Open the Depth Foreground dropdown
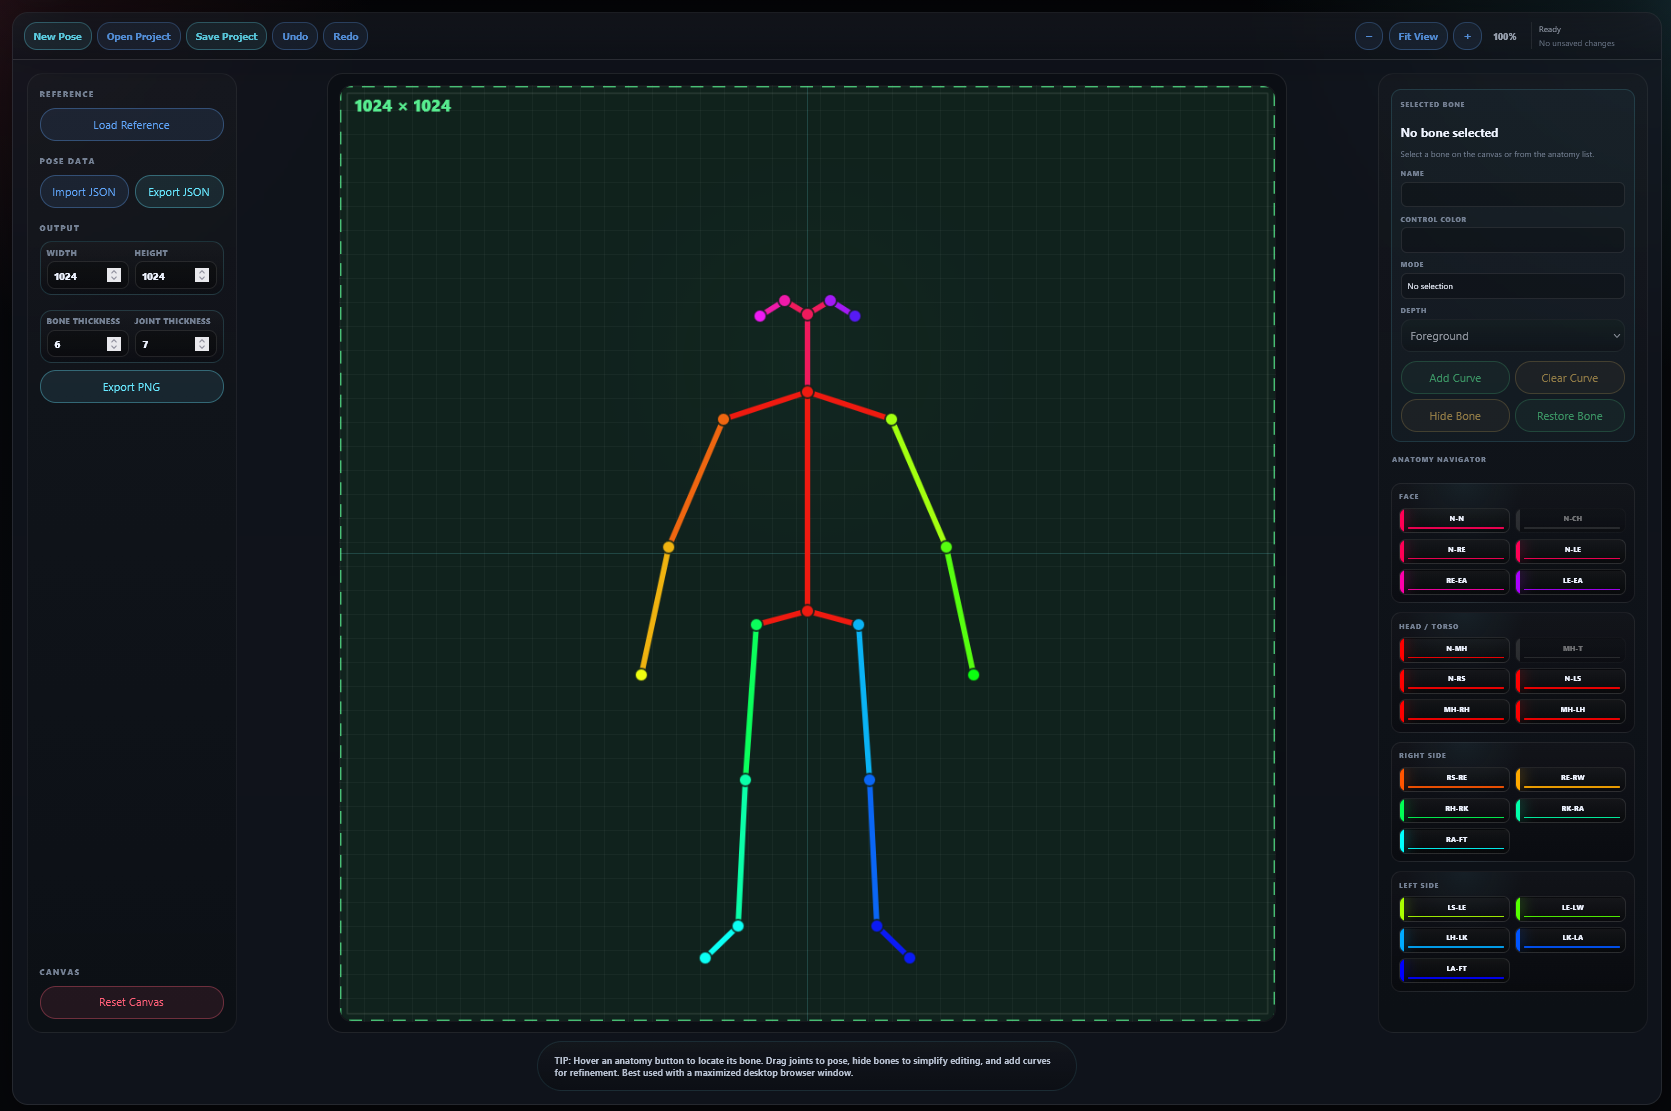 [x=1512, y=336]
